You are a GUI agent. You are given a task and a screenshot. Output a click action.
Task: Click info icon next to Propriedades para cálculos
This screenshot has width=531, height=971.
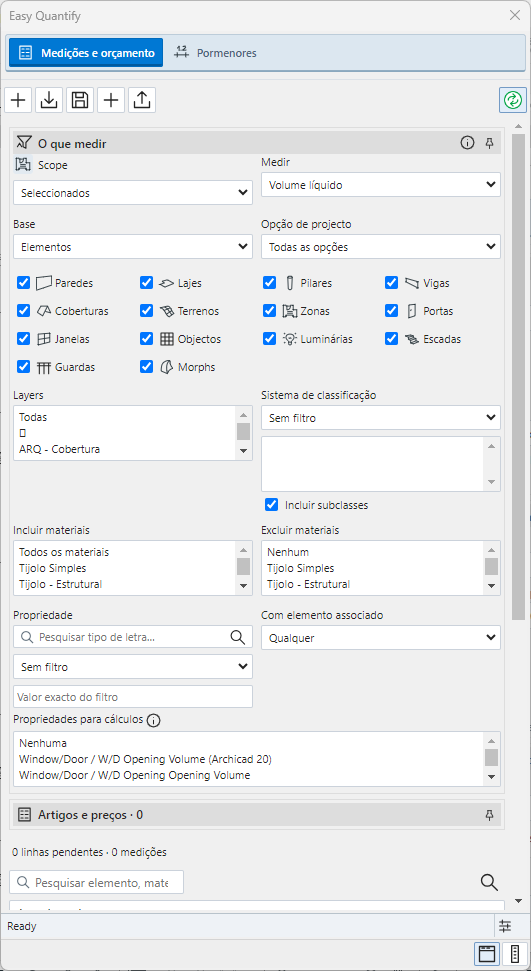click(154, 720)
